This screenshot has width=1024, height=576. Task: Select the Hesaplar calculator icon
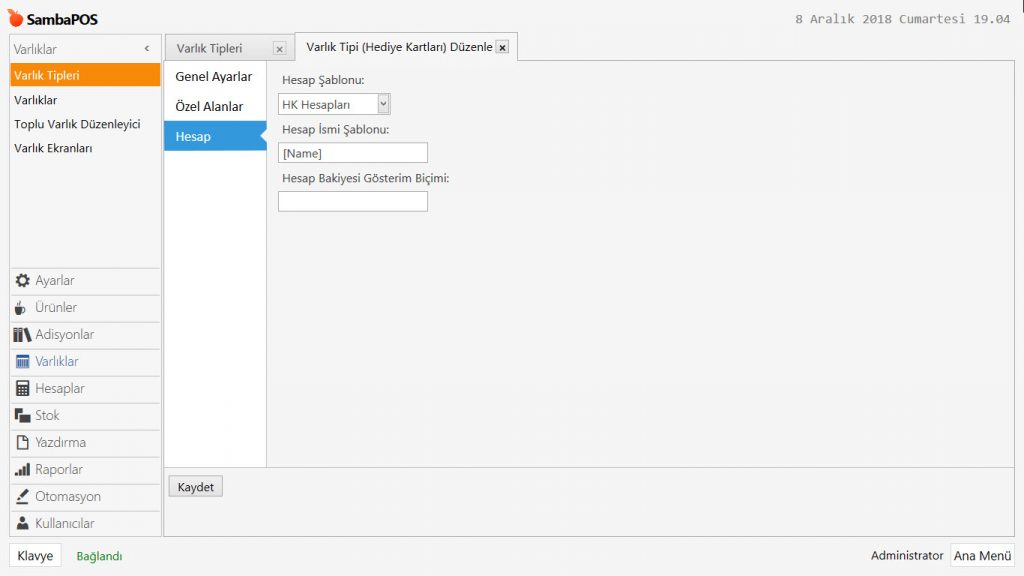22,389
